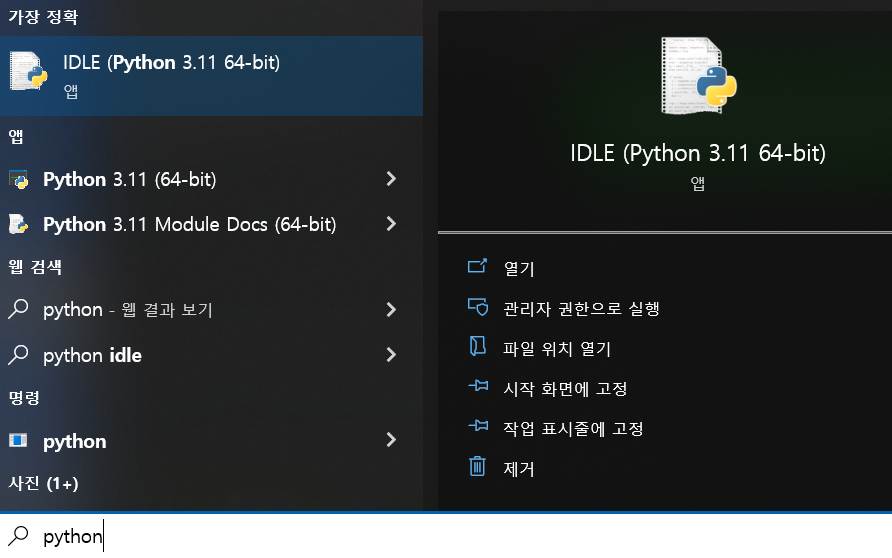Choose 작업 표시줄에 고정

tap(573, 428)
